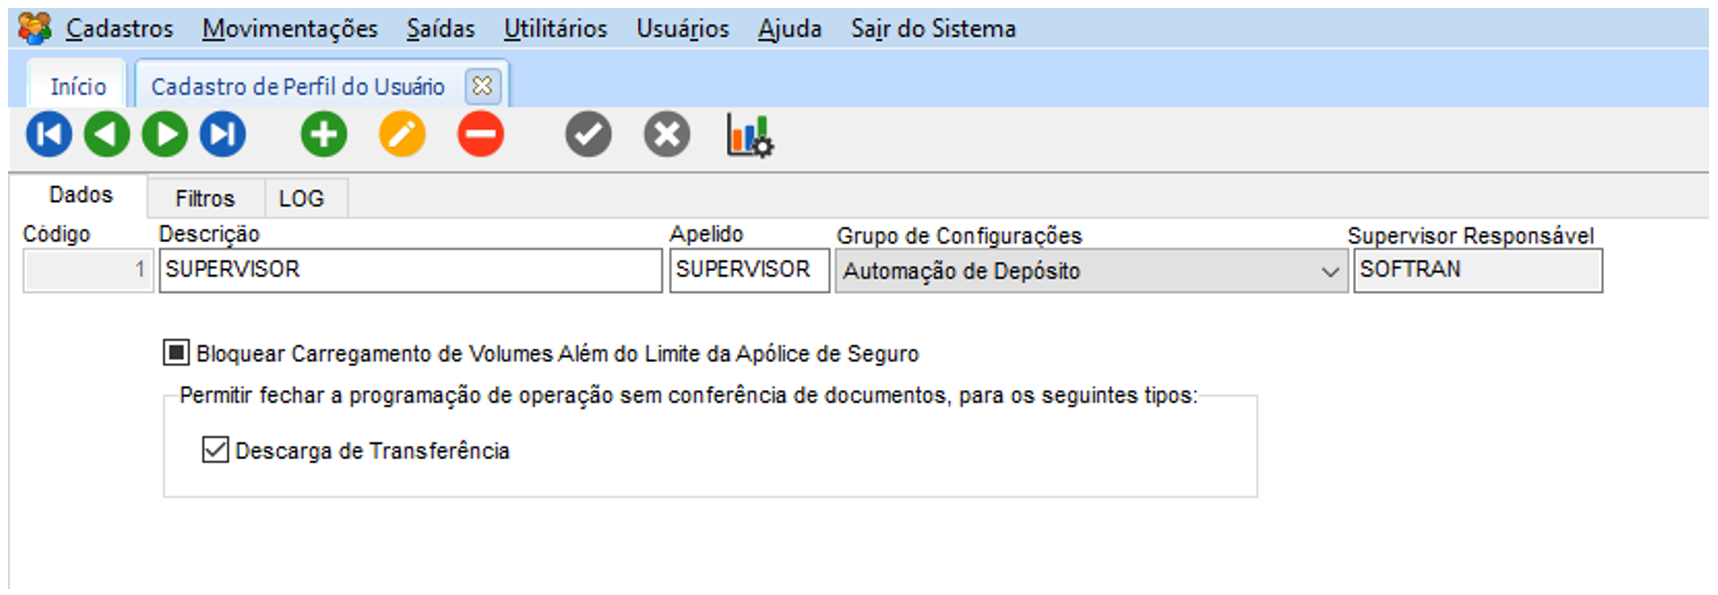
Task: Switch to the Filtros tab
Action: 205,198
